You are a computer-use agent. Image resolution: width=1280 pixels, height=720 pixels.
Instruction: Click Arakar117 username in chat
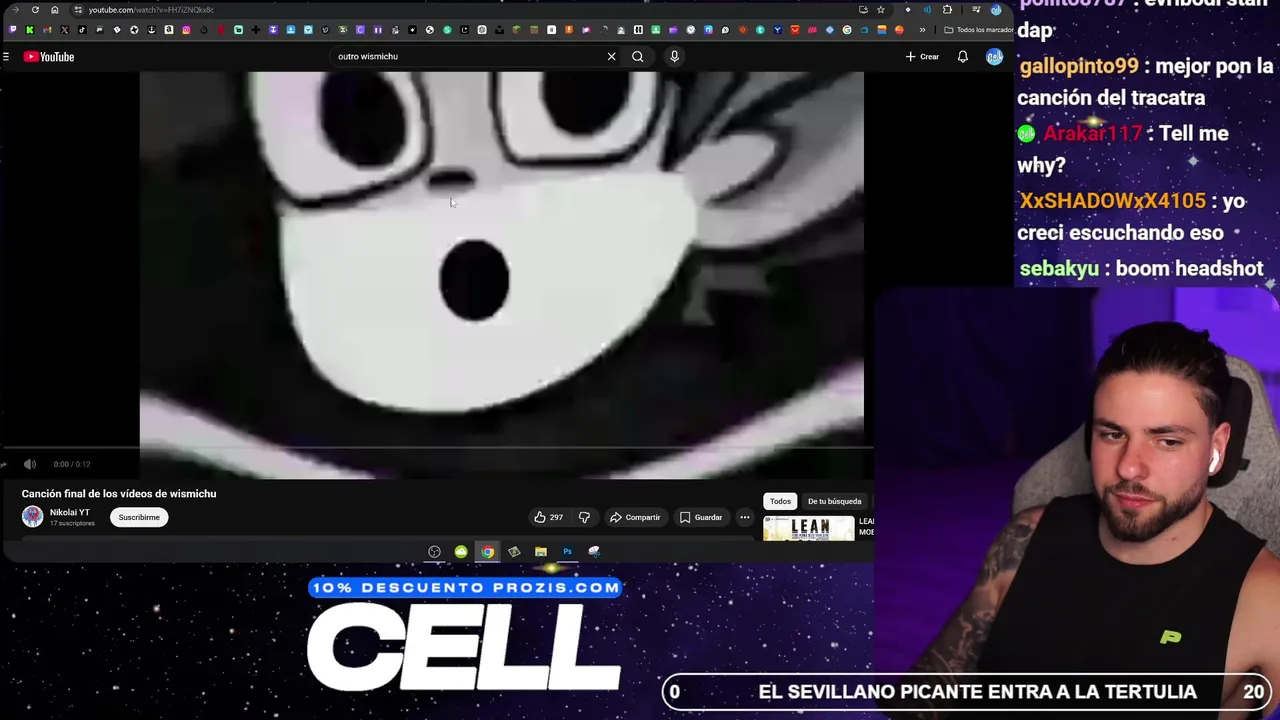point(1092,133)
